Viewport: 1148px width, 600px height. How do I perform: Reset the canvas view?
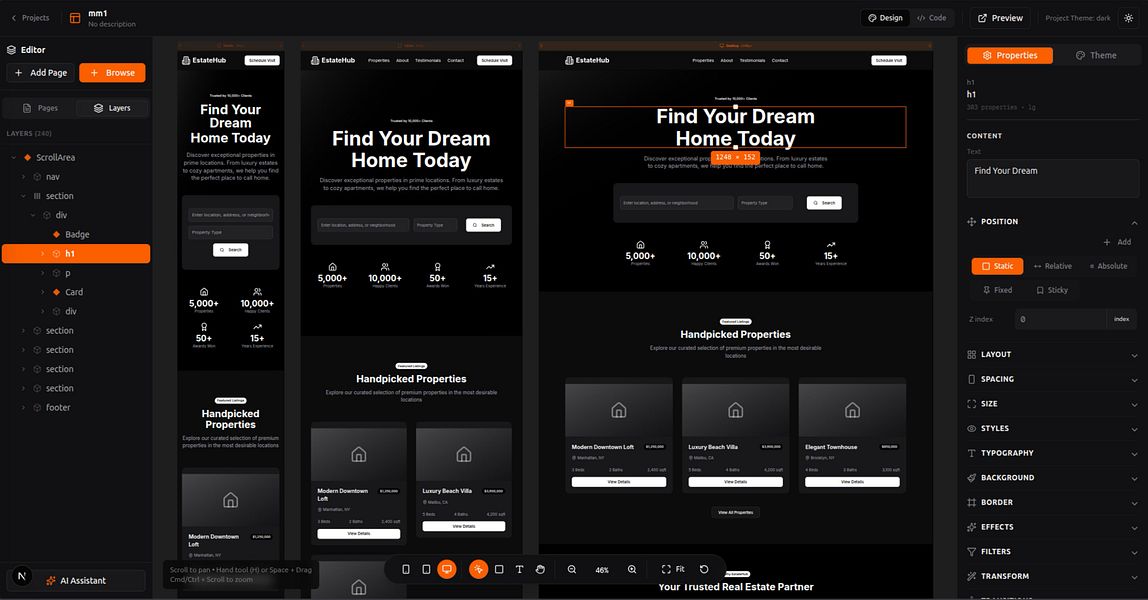coord(704,569)
